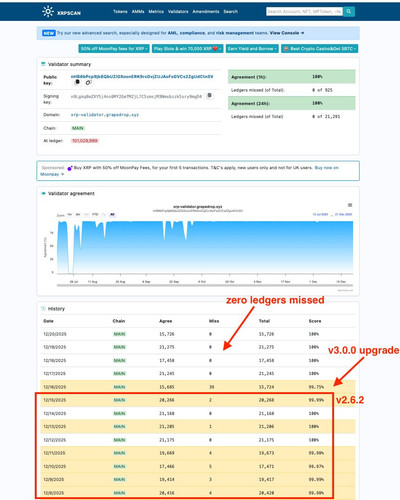
Task: Click the MAIN badge in the 12/19/2025 row
Action: pos(120,347)
